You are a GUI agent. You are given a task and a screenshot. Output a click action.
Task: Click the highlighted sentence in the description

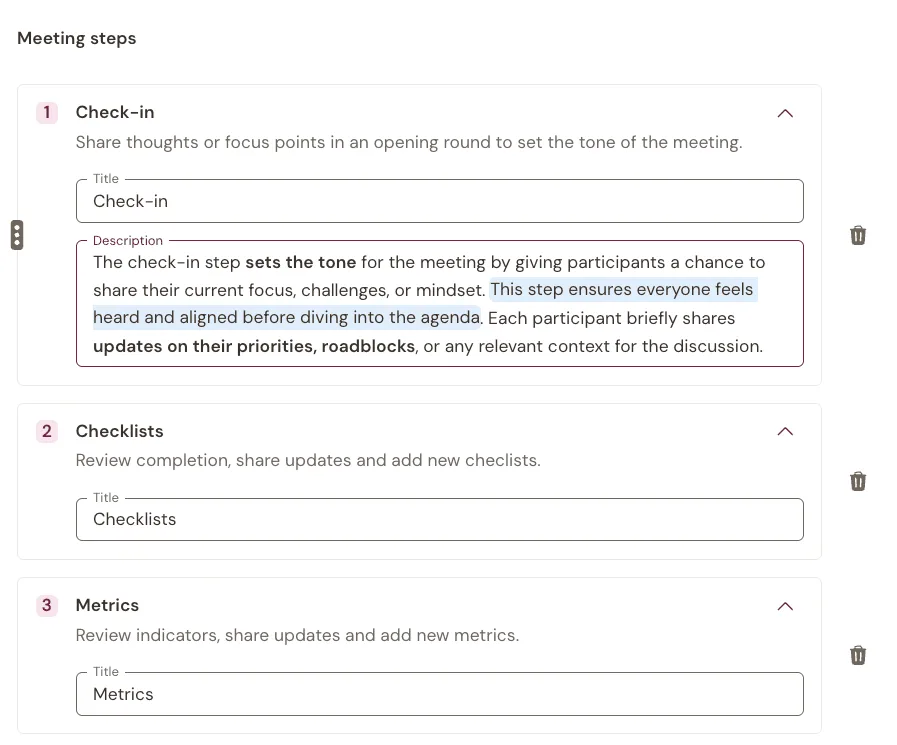pos(425,303)
